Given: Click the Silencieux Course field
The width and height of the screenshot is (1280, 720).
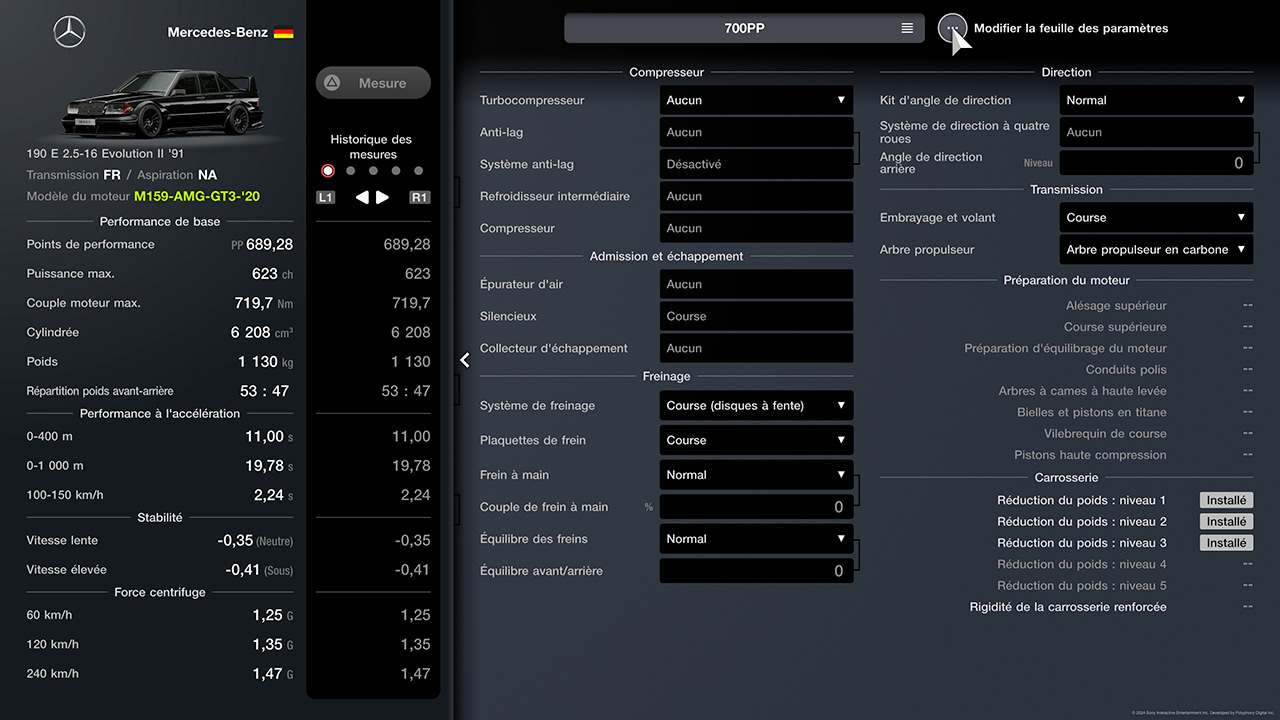Looking at the screenshot, I should 757,316.
